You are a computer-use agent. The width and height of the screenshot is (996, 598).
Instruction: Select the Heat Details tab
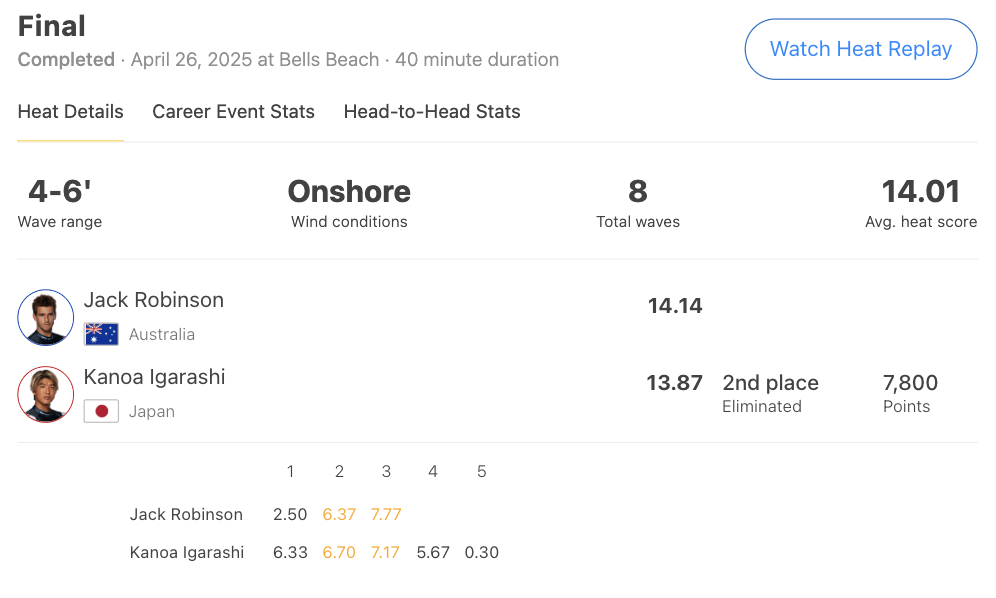71,111
